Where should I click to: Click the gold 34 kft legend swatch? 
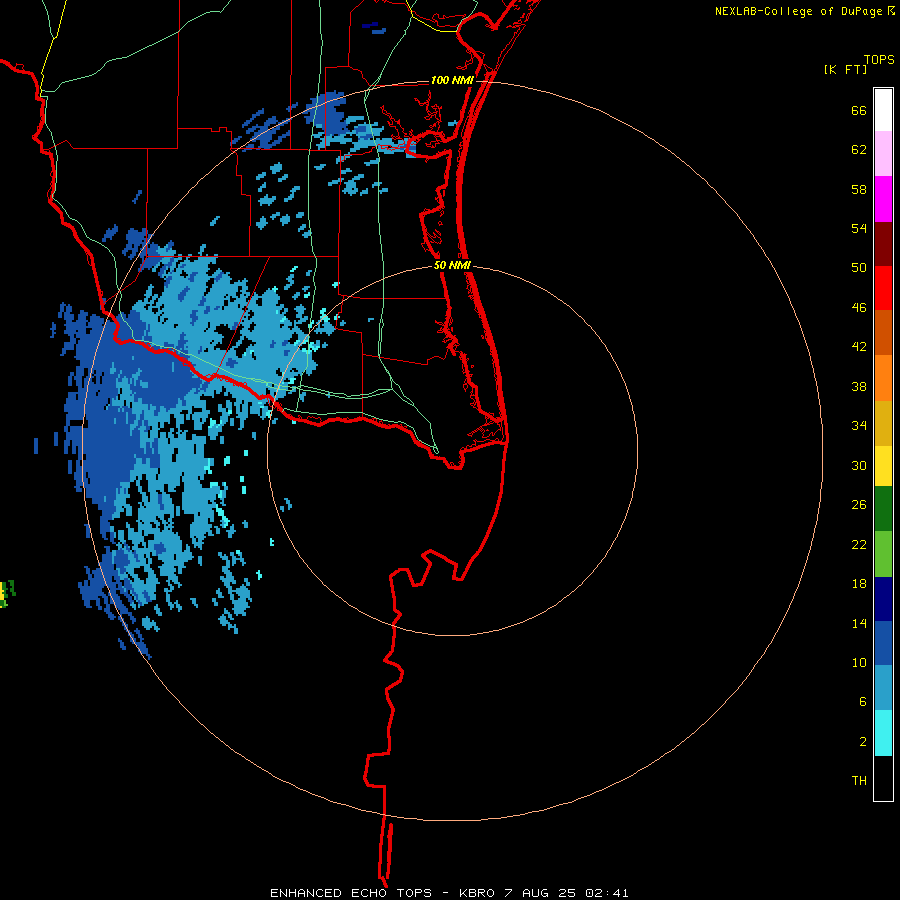pyautogui.click(x=883, y=423)
